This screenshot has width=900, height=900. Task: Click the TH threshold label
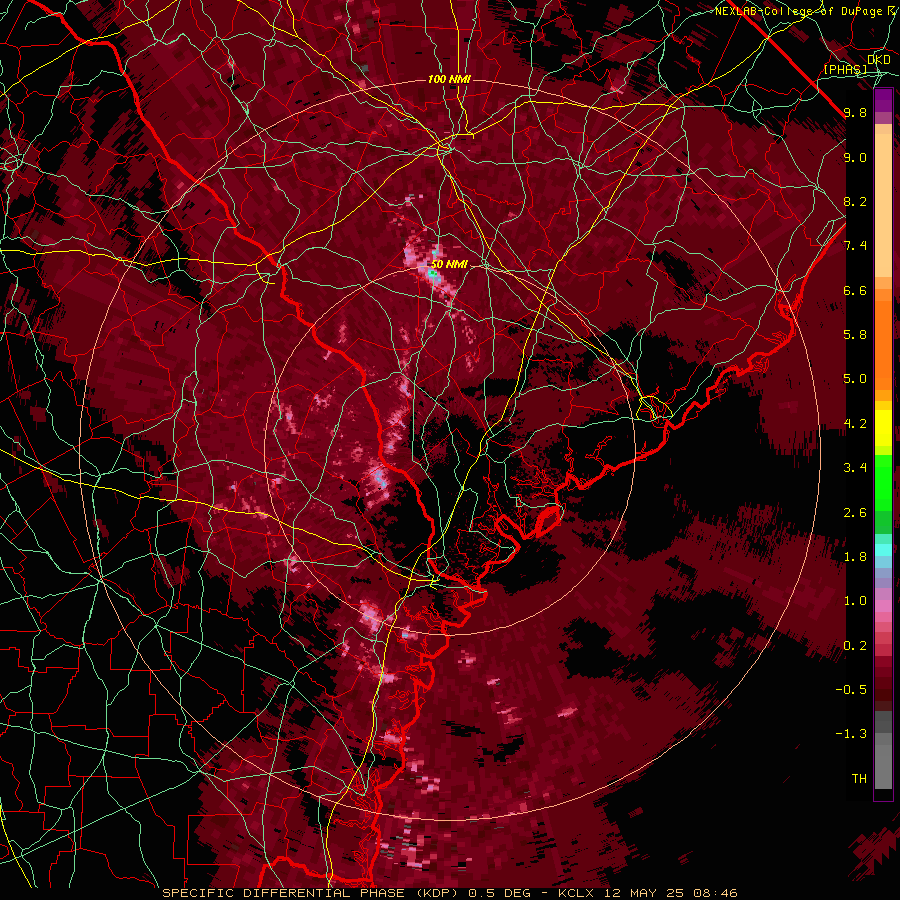pyautogui.click(x=859, y=779)
